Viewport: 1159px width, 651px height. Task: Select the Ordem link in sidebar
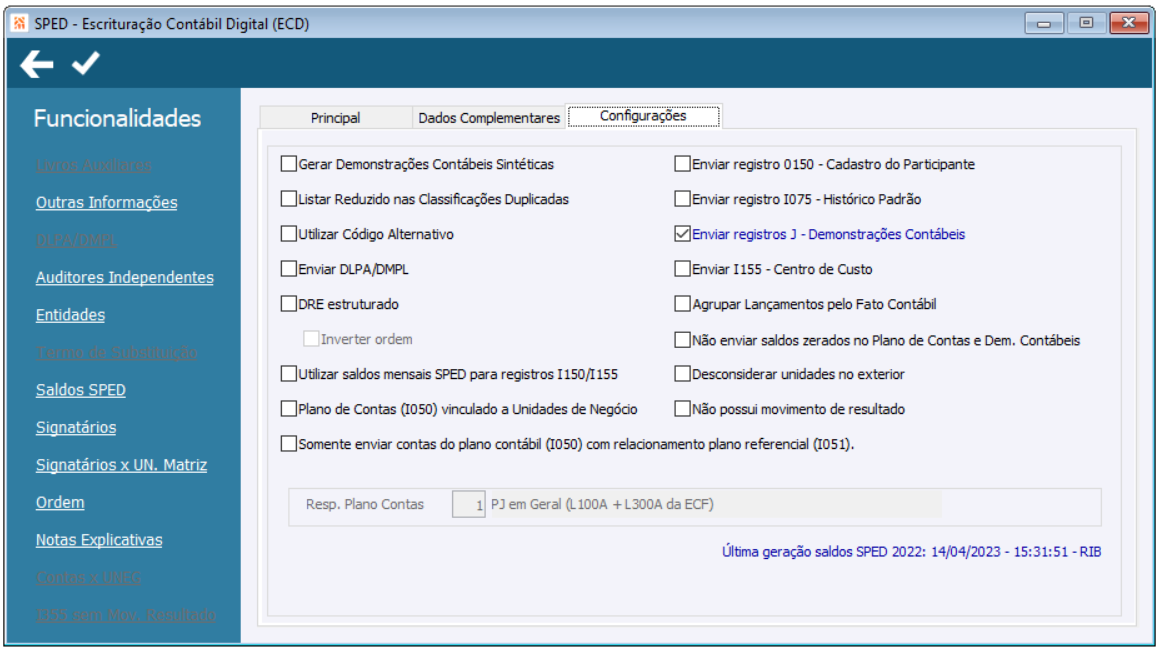[x=60, y=502]
